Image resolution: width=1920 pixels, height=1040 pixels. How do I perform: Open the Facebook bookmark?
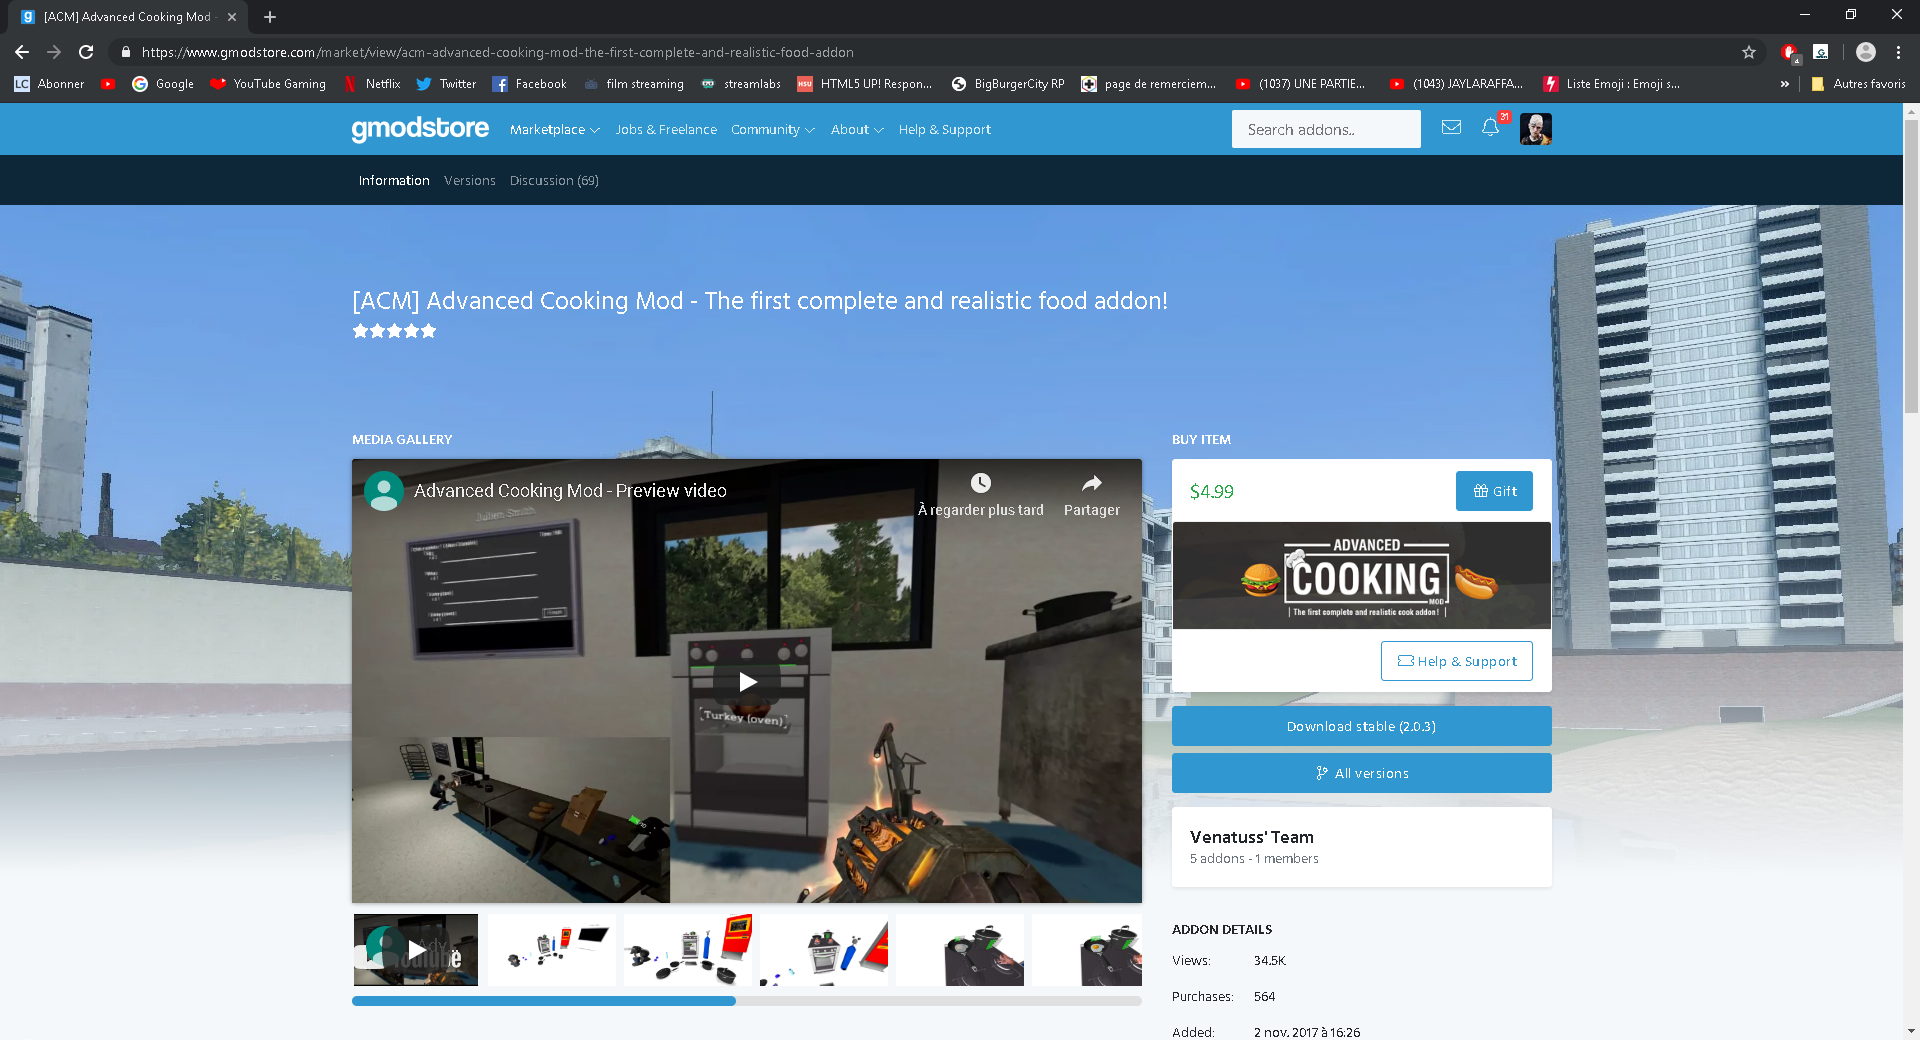point(529,84)
